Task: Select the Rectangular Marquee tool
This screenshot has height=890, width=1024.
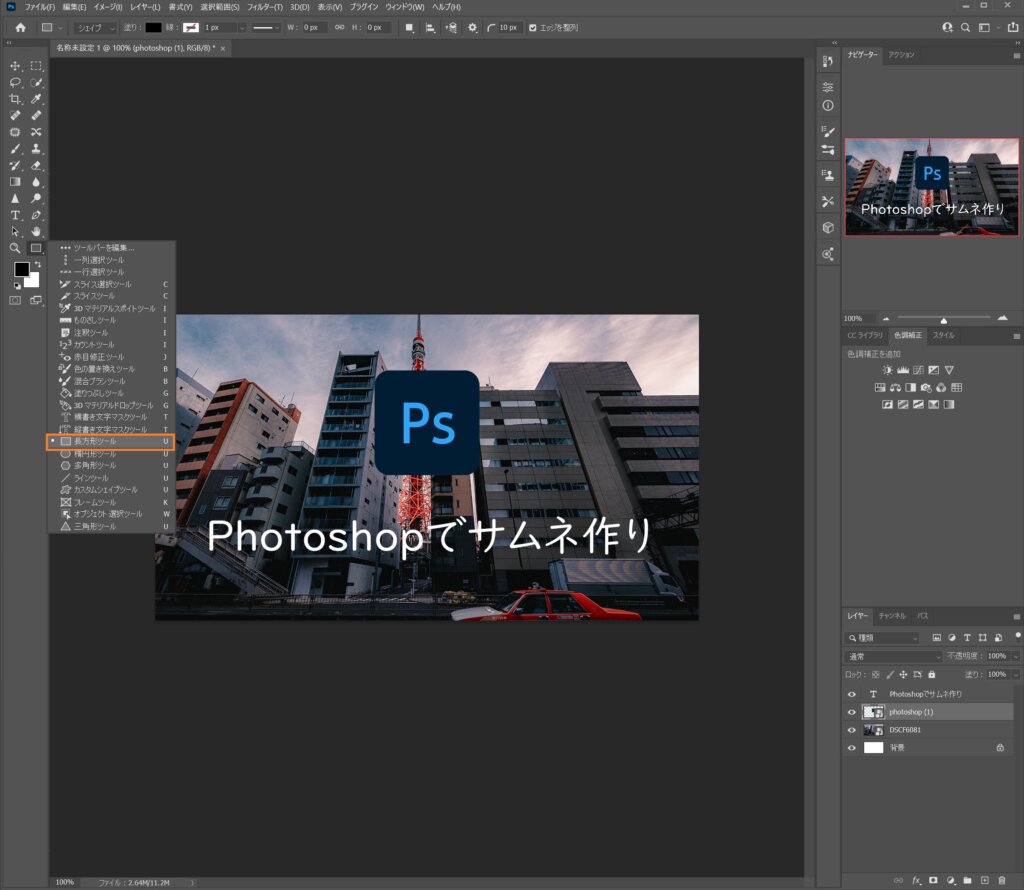Action: (x=36, y=66)
